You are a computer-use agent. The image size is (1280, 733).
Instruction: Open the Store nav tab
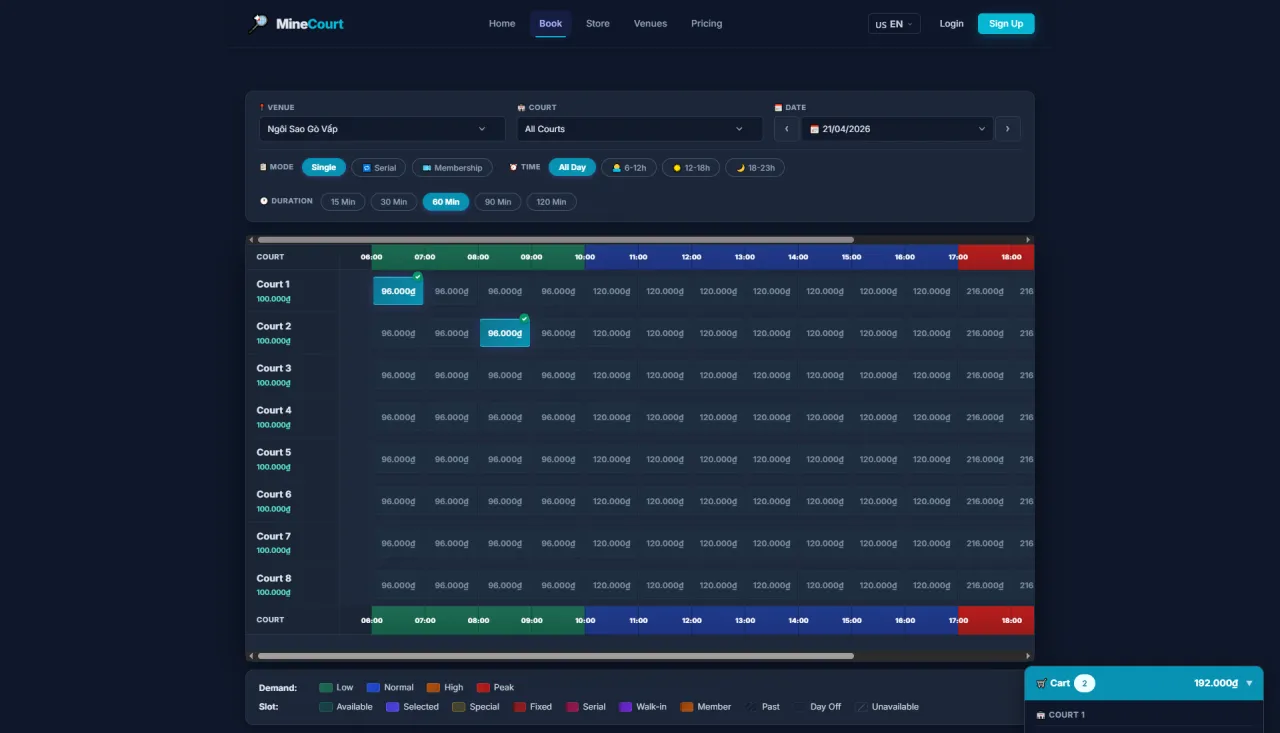tap(598, 24)
